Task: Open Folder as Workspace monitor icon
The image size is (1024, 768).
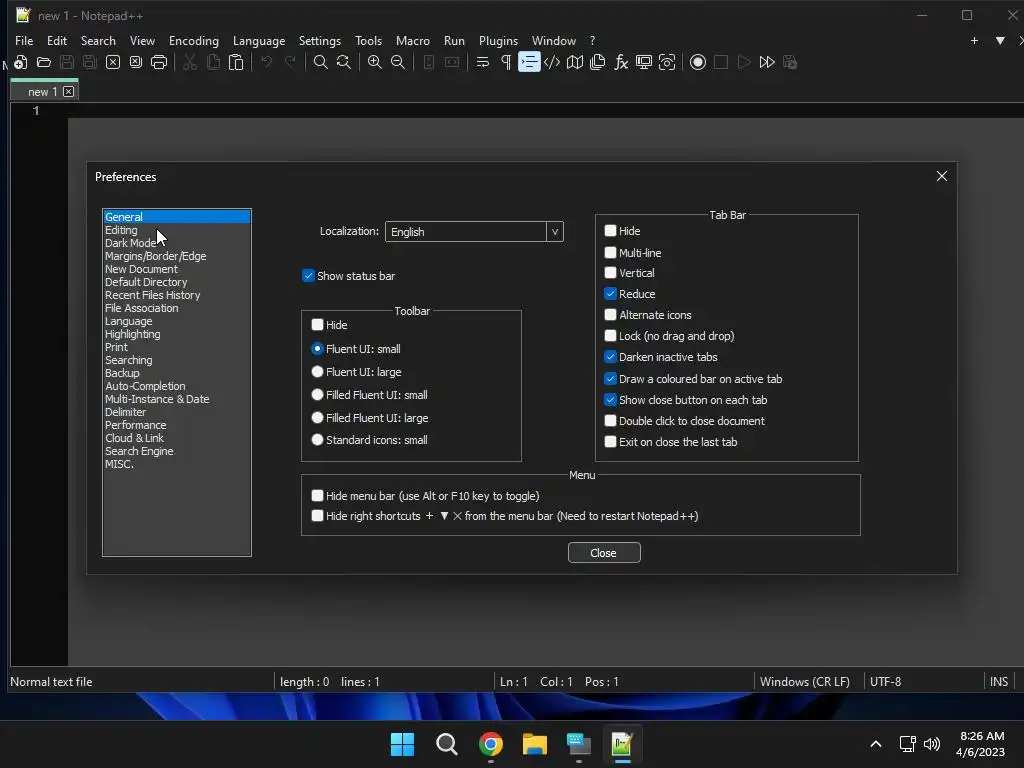Action: (x=644, y=62)
